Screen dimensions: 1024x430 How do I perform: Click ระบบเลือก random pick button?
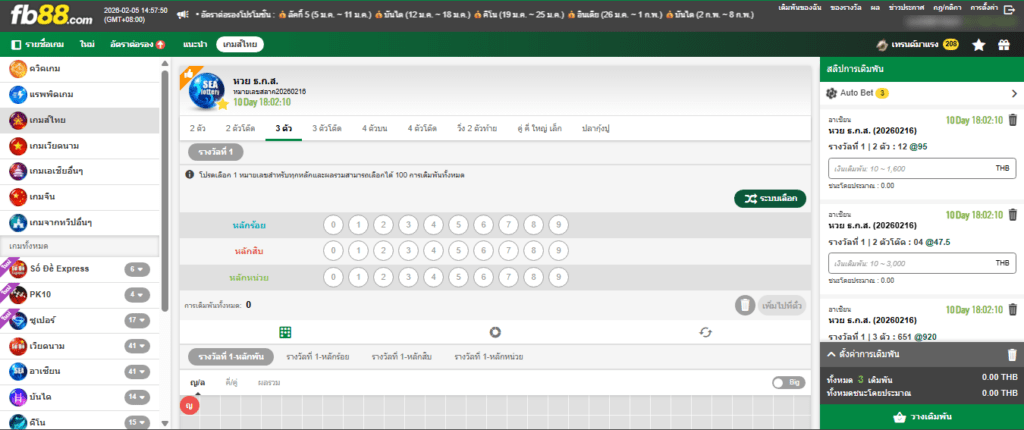point(770,199)
